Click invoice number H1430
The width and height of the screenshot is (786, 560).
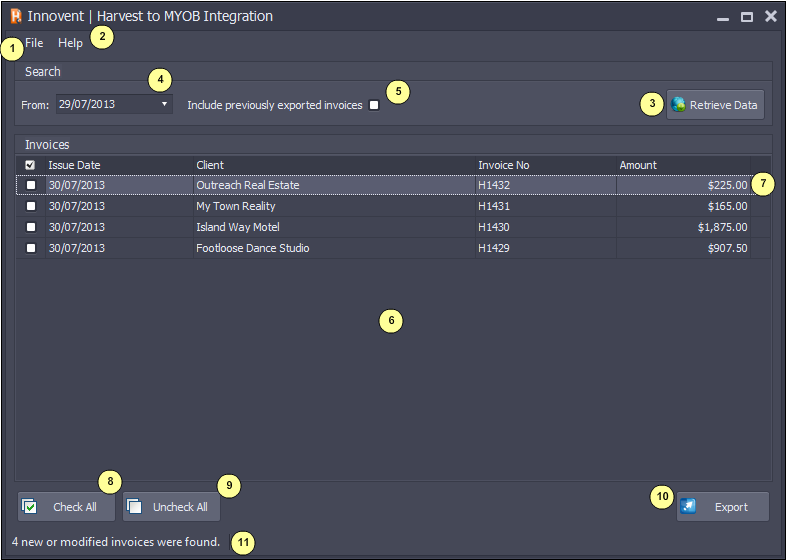pos(494,227)
